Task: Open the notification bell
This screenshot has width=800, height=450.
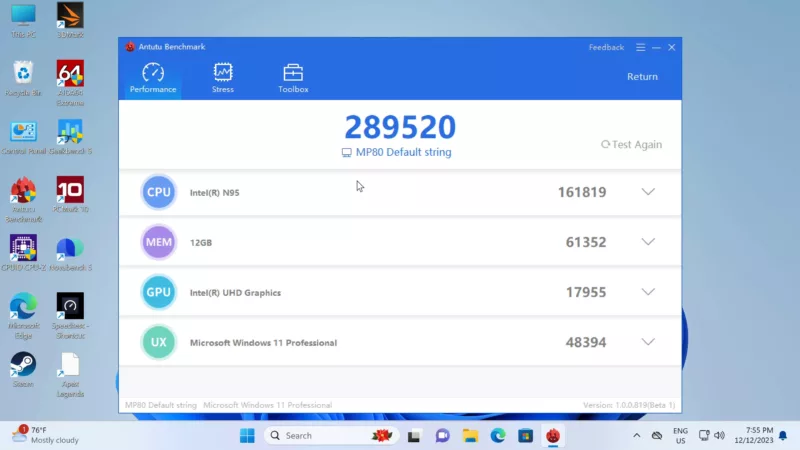Action: click(x=783, y=436)
